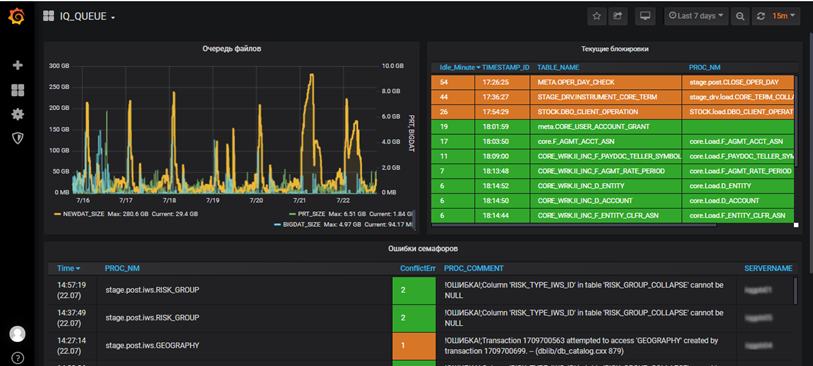This screenshot has height=366, width=813.
Task: Select the STOCK.DBO_CLIENT_OPERATION cell
Action: coord(606,112)
